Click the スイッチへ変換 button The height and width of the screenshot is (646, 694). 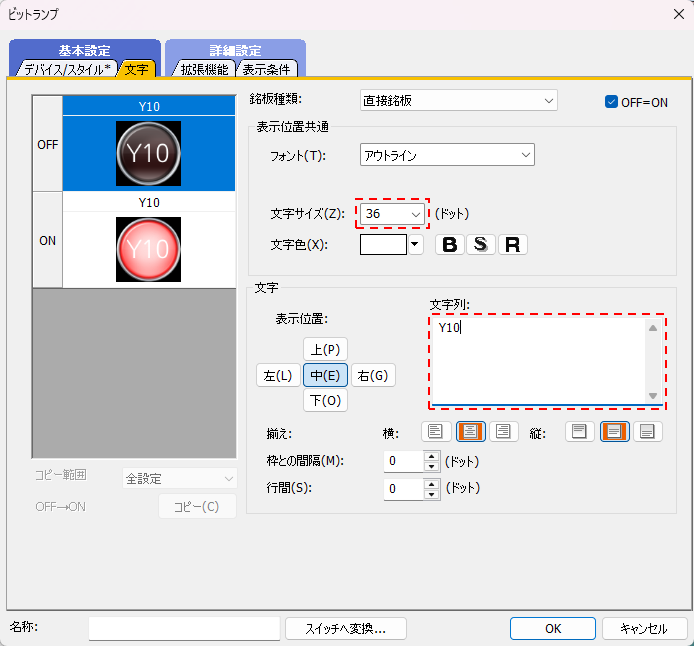coord(345,629)
